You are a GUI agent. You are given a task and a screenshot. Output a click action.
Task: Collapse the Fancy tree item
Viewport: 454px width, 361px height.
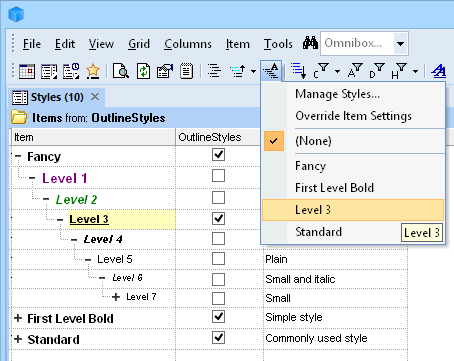click(18, 156)
